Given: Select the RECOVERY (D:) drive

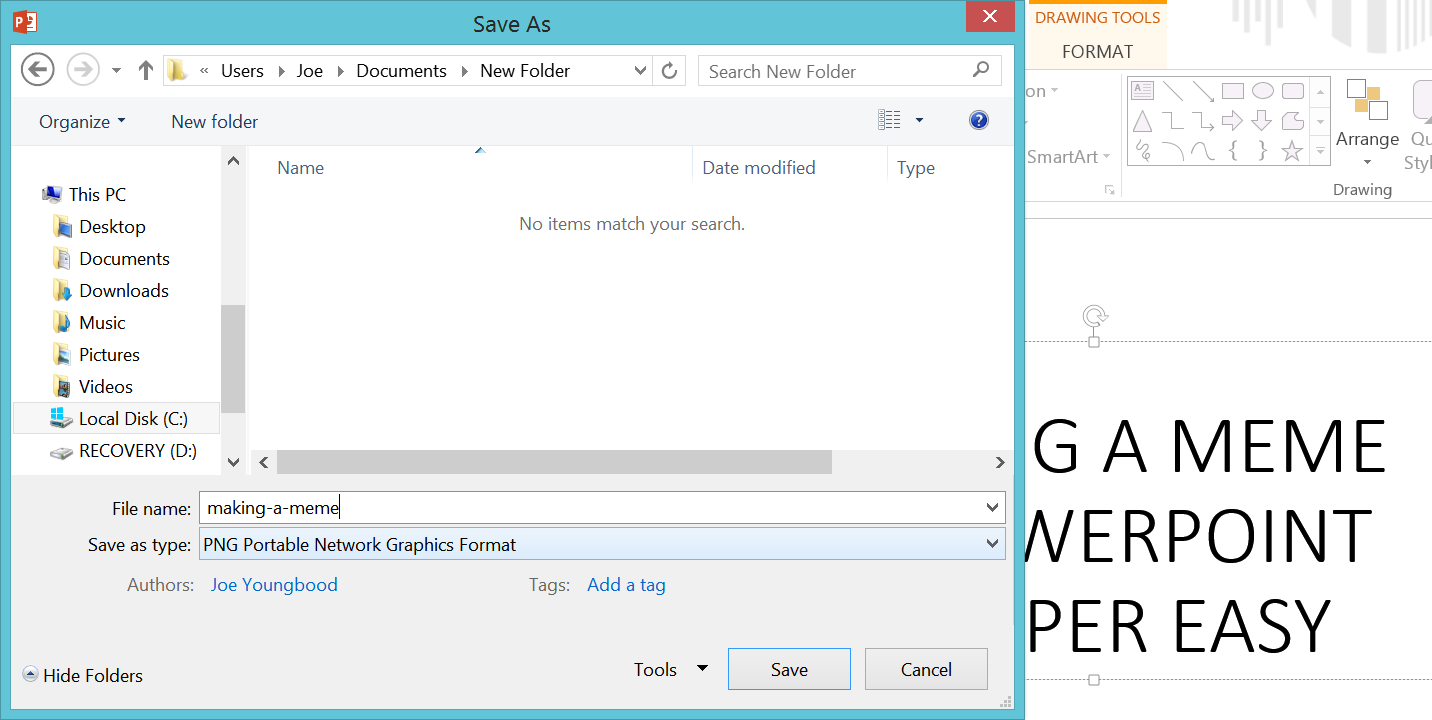Looking at the screenshot, I should pyautogui.click(x=124, y=451).
